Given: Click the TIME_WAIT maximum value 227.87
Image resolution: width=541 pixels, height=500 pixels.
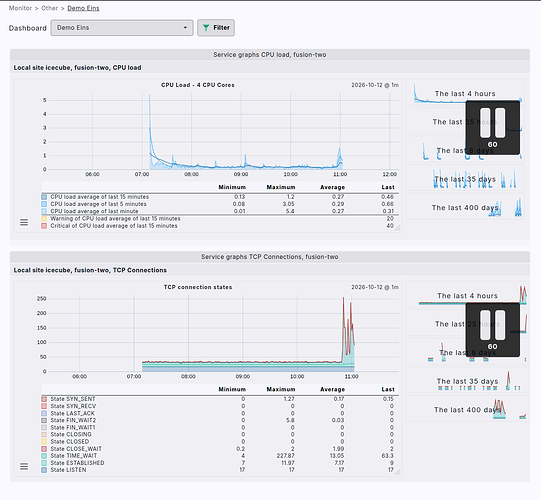Looking at the screenshot, I should click(x=286, y=456).
